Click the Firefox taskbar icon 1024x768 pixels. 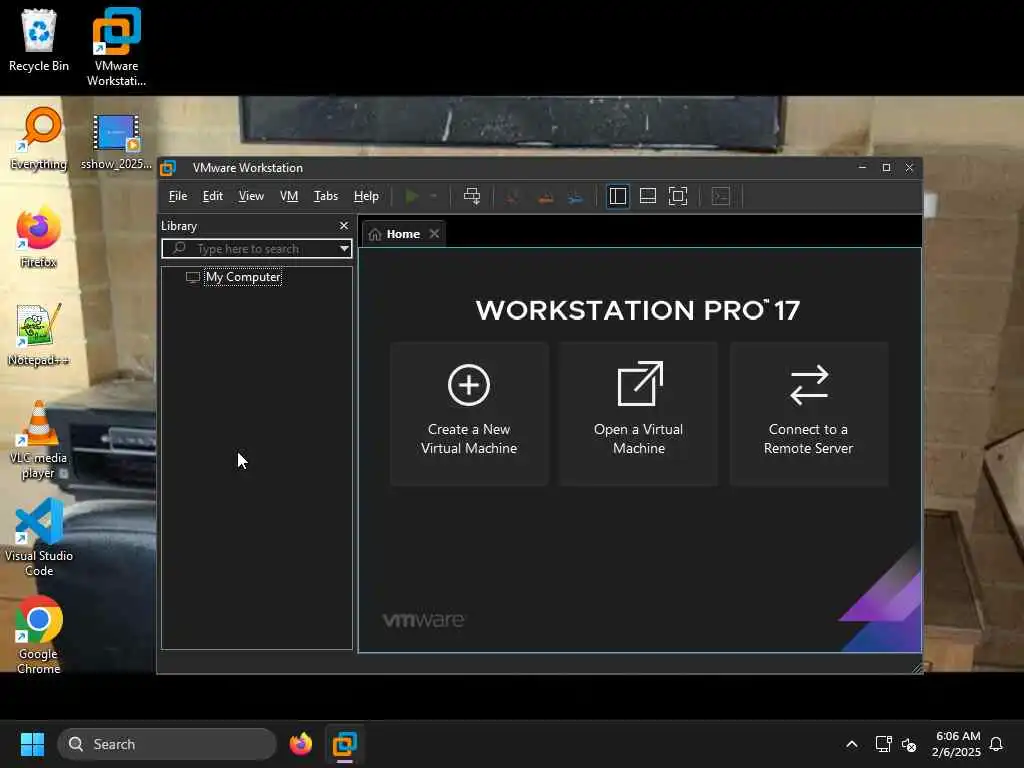click(x=300, y=744)
